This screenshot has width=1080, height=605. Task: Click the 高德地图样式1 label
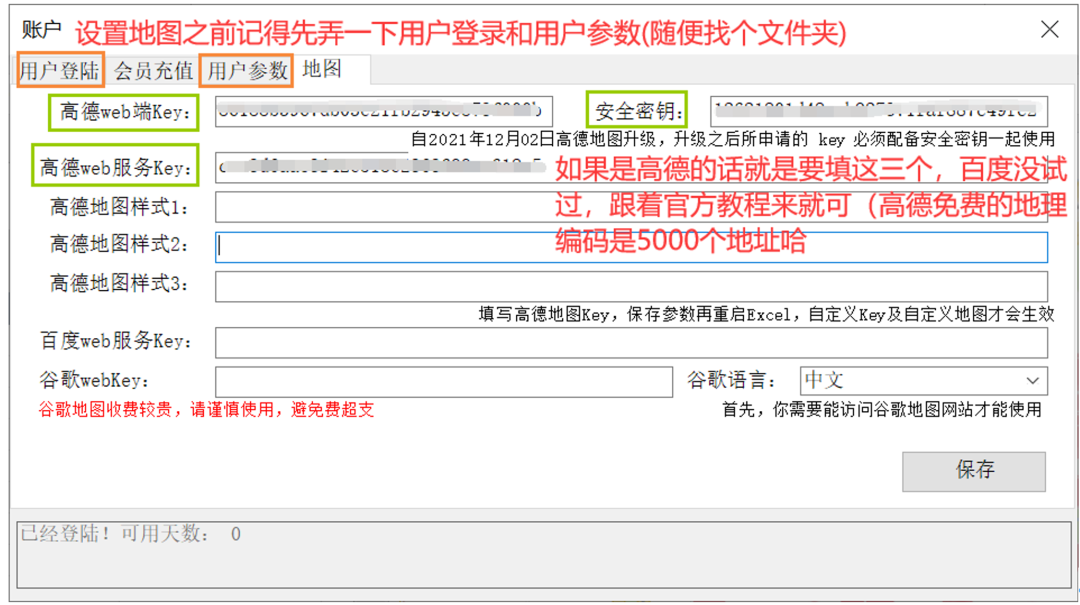click(119, 207)
